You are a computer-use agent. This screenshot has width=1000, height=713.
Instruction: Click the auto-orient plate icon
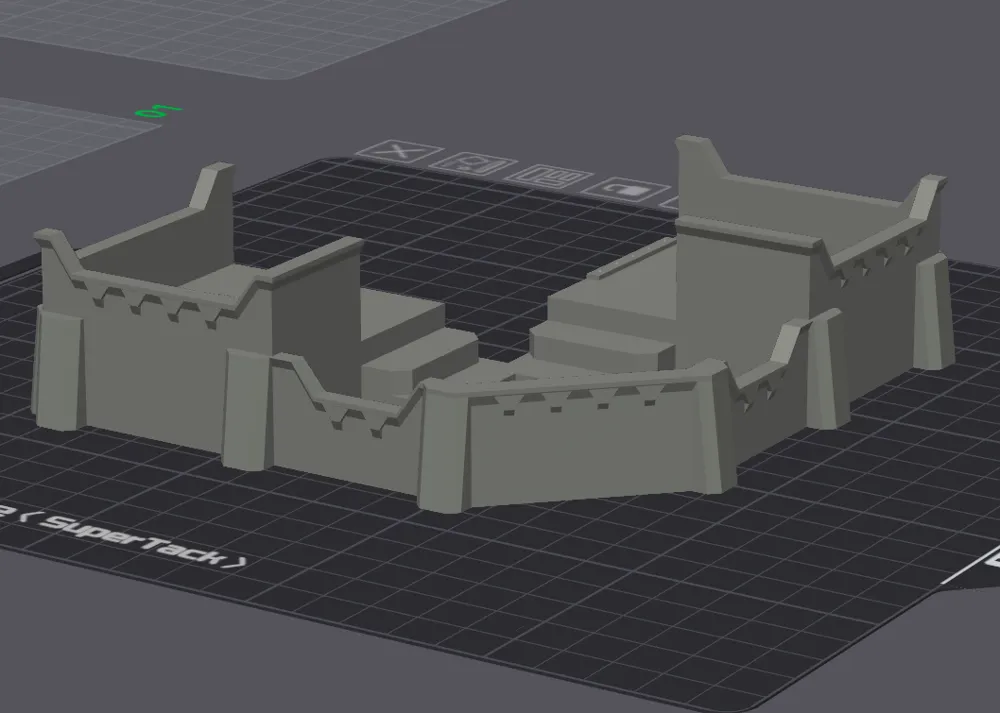[x=473, y=164]
